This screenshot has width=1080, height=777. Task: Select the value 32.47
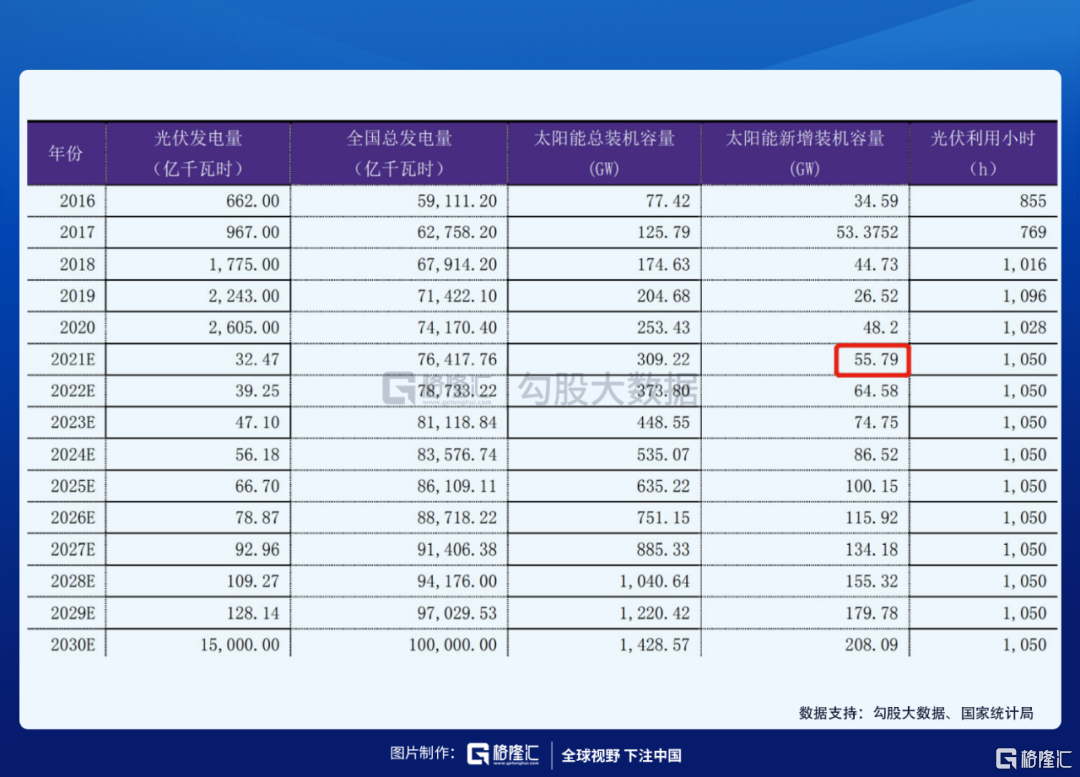click(258, 360)
